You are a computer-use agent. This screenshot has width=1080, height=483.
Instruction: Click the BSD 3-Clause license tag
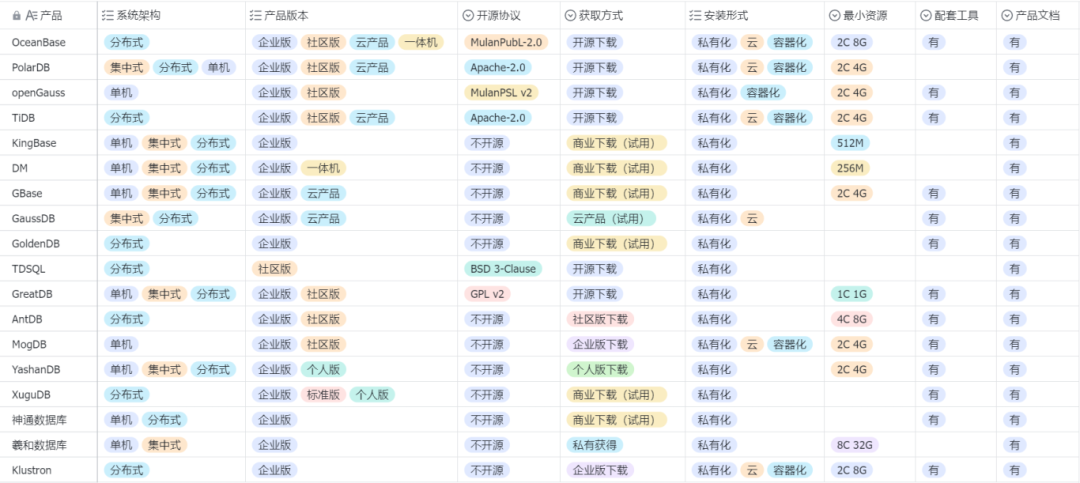pos(503,269)
